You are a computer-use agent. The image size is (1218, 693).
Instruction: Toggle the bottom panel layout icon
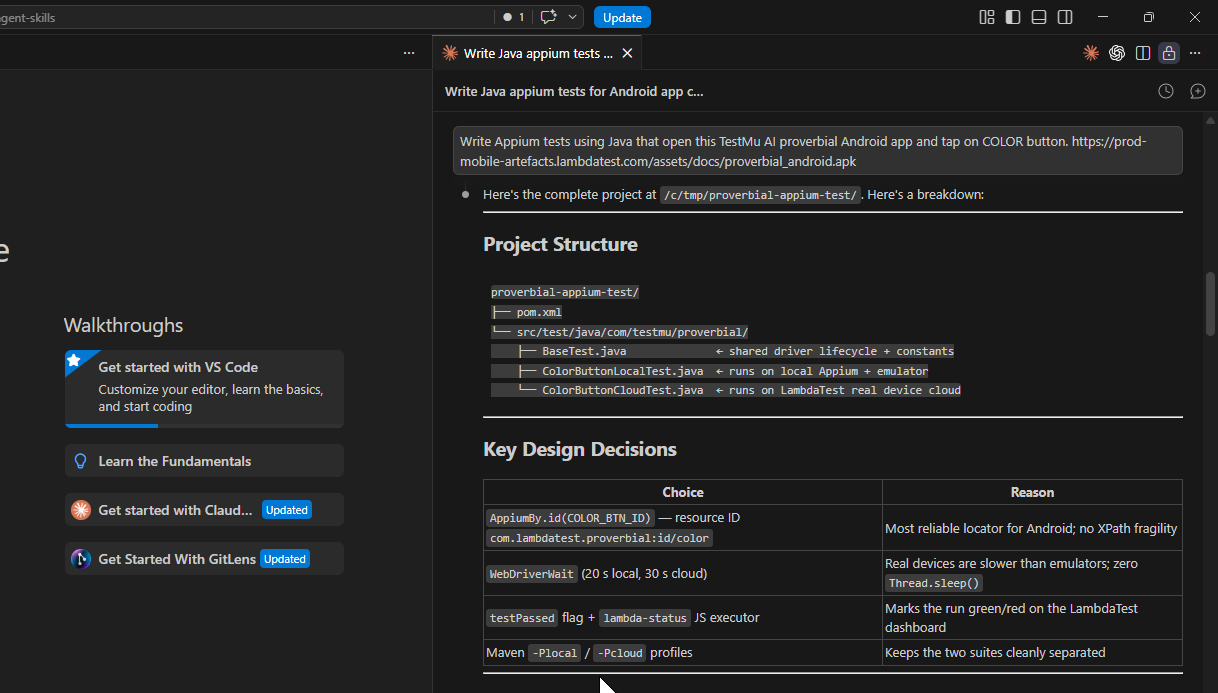tap(1039, 17)
